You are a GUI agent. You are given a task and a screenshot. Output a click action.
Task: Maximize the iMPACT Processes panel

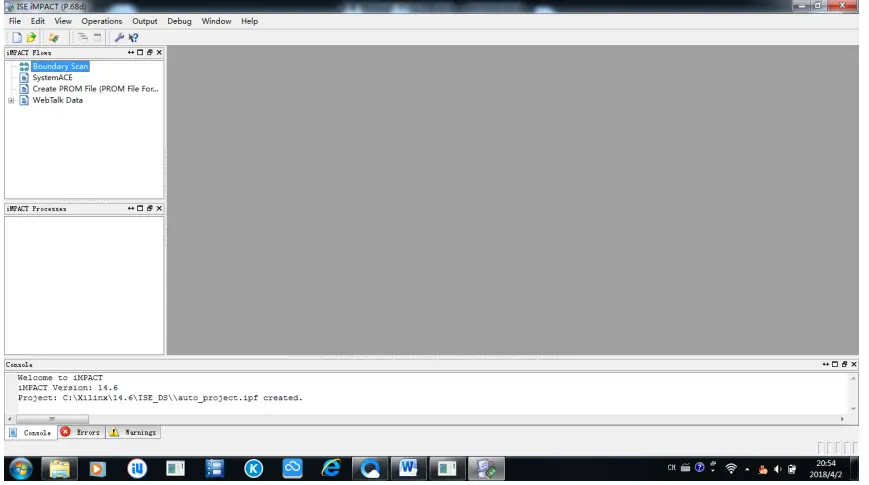point(140,208)
